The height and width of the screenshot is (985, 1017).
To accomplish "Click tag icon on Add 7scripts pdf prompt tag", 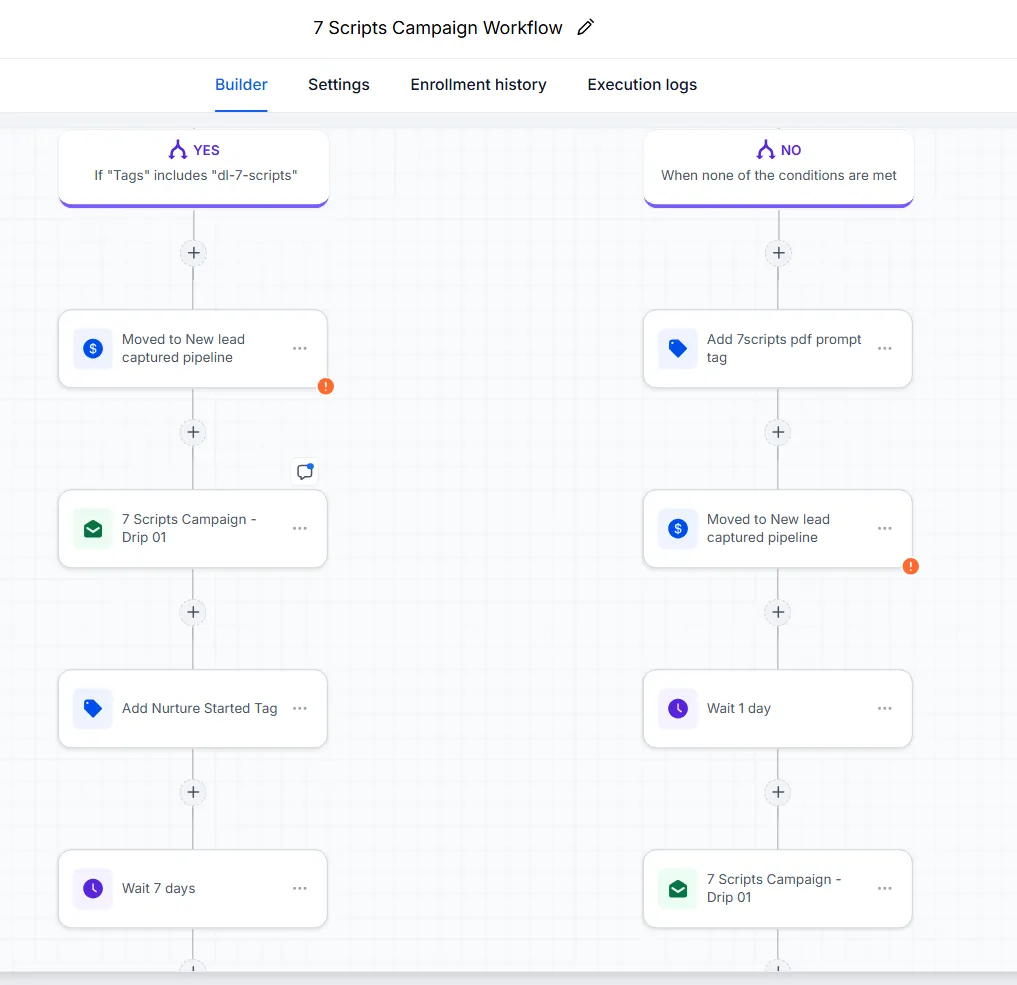I will (678, 349).
